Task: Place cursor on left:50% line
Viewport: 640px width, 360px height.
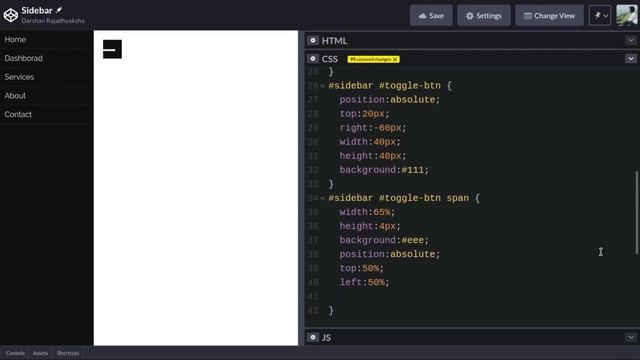Action: click(x=364, y=282)
